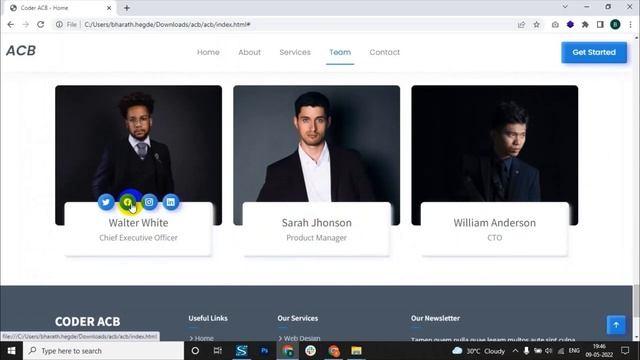Open a new browser tab
640x360 pixels.
pos(127,8)
